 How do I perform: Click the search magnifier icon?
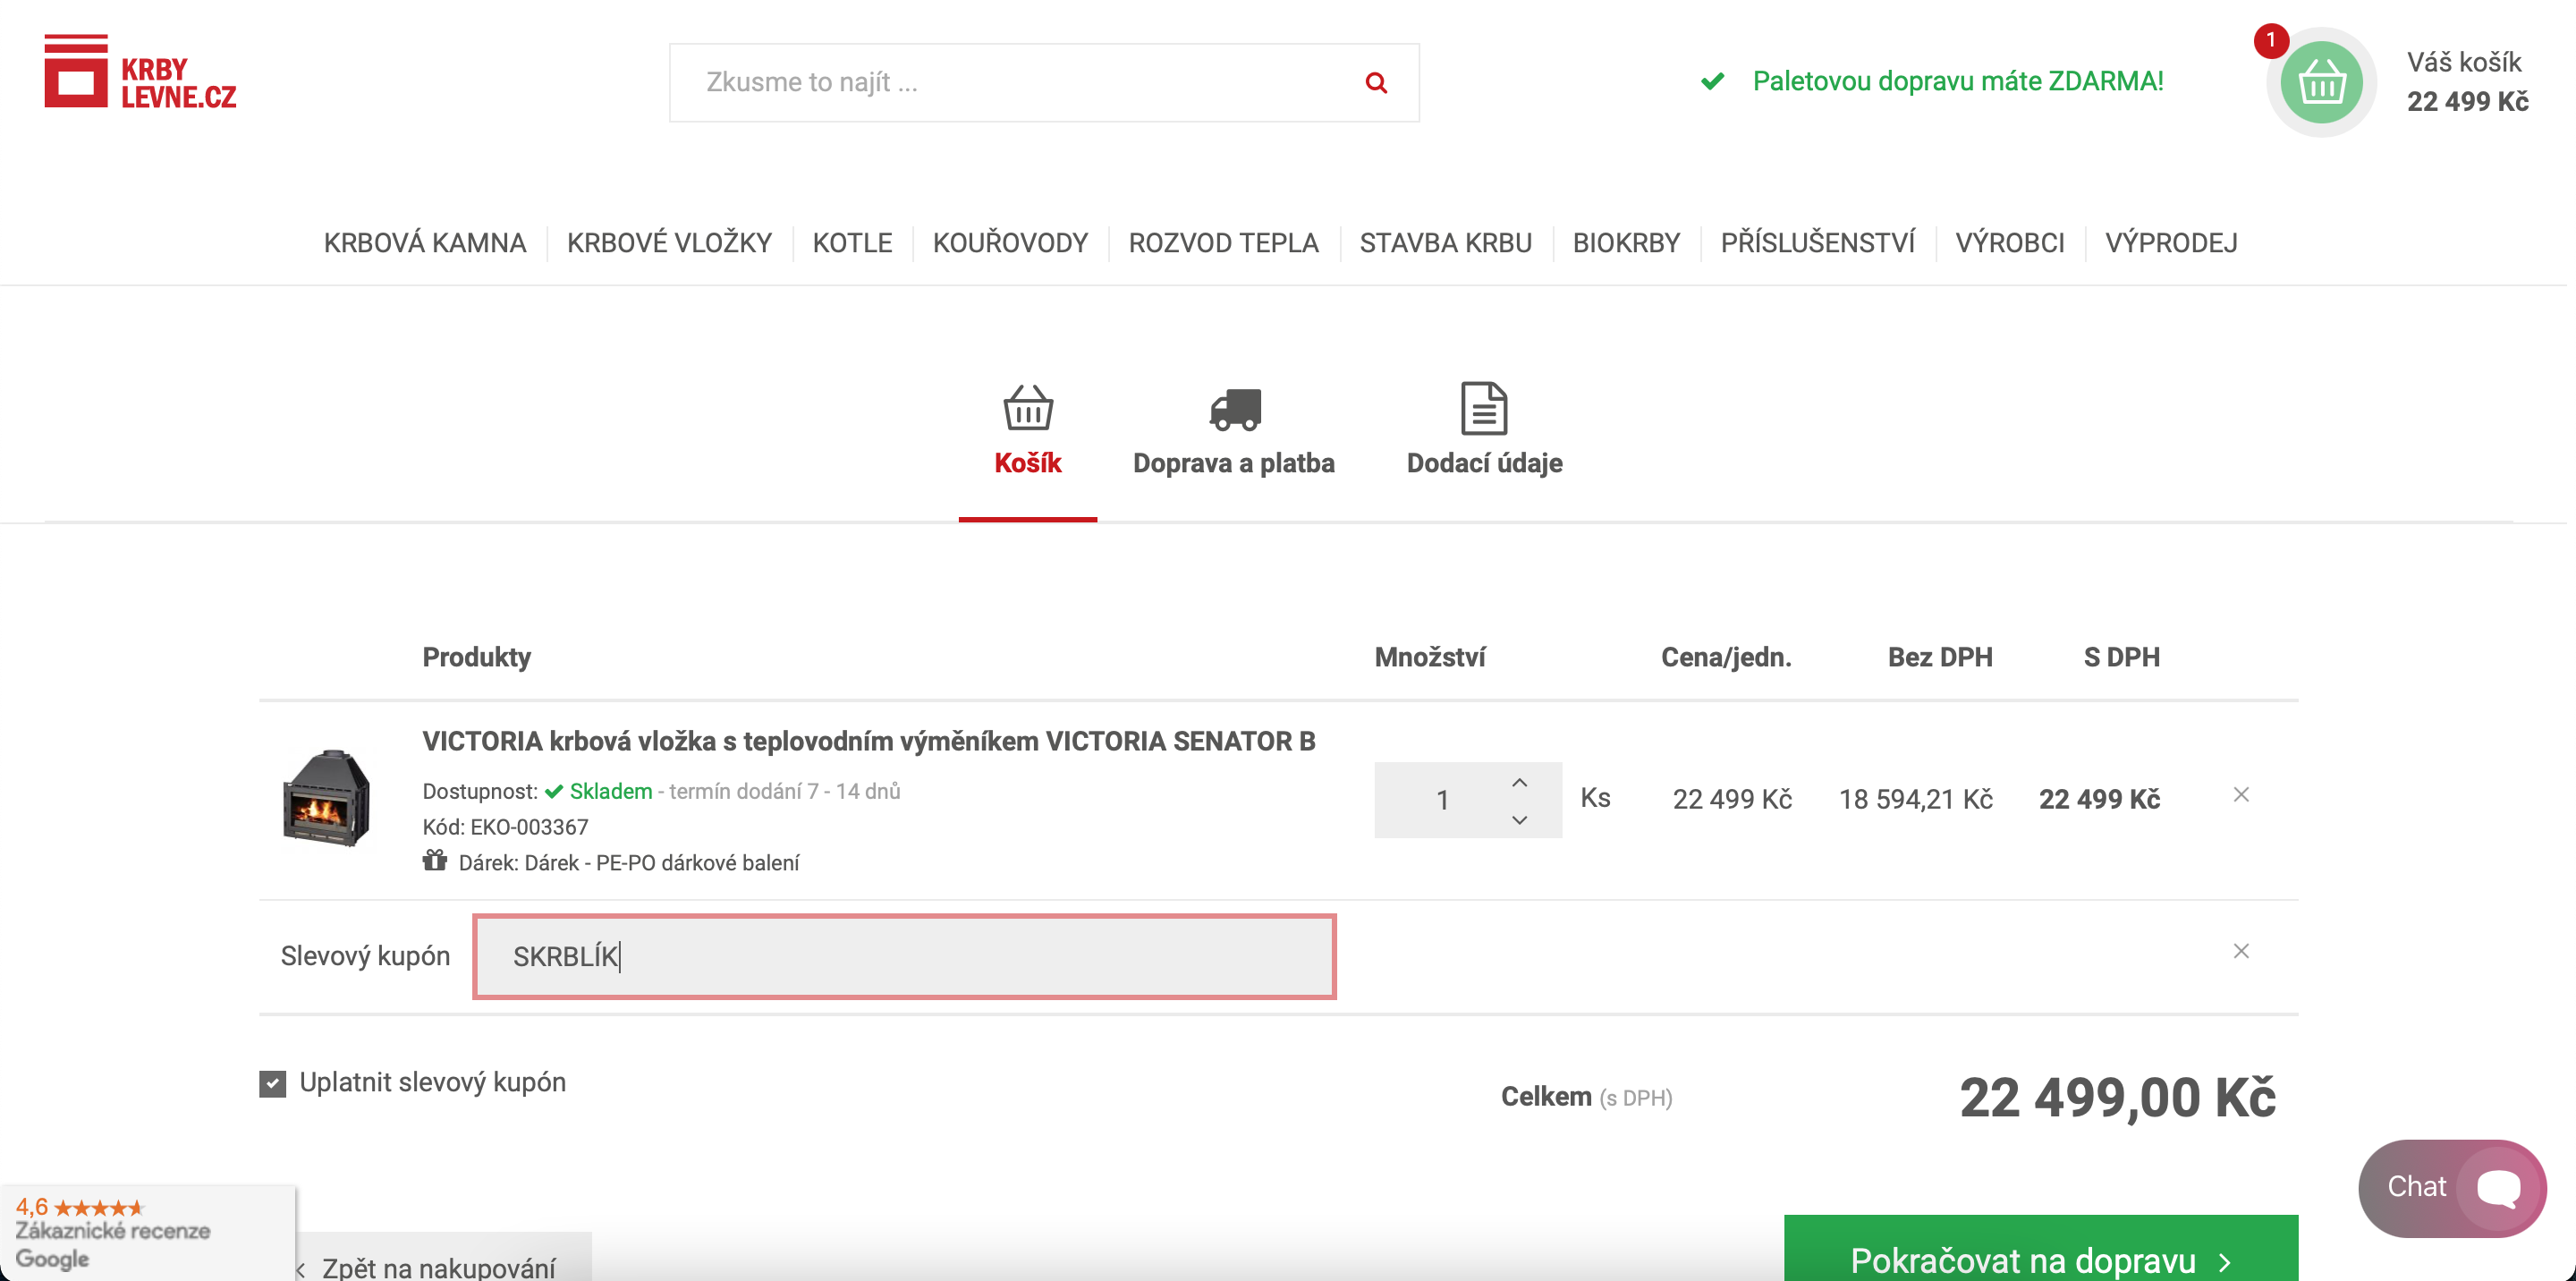pos(1376,83)
